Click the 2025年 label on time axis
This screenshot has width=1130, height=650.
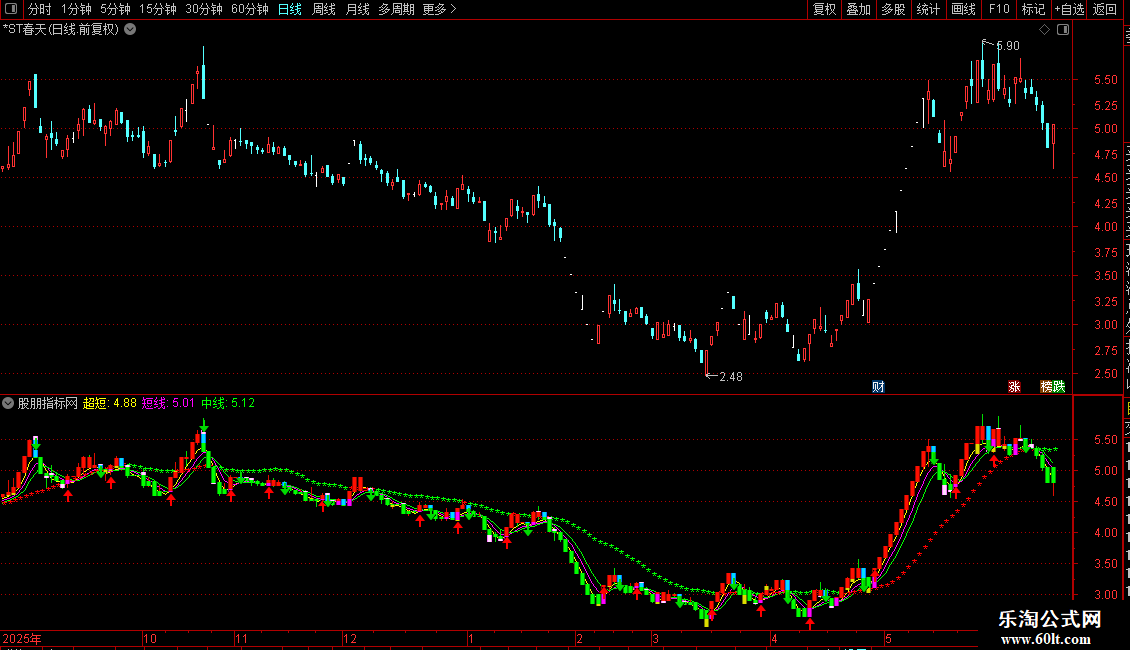[22, 639]
